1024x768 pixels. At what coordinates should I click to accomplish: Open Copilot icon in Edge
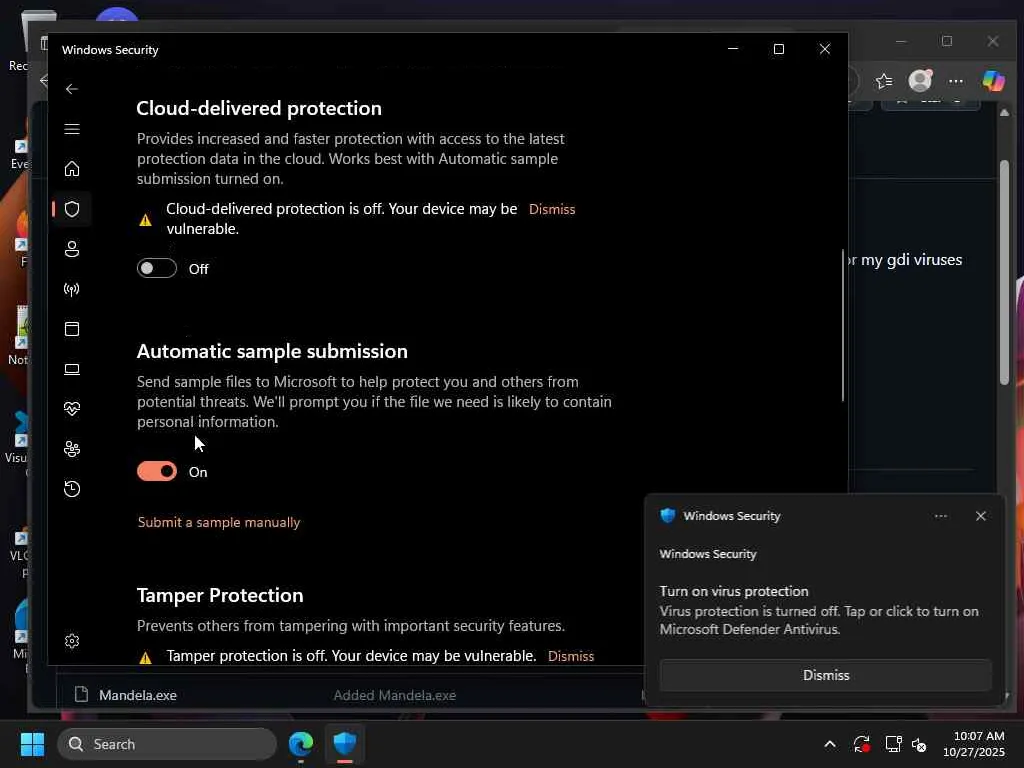994,81
